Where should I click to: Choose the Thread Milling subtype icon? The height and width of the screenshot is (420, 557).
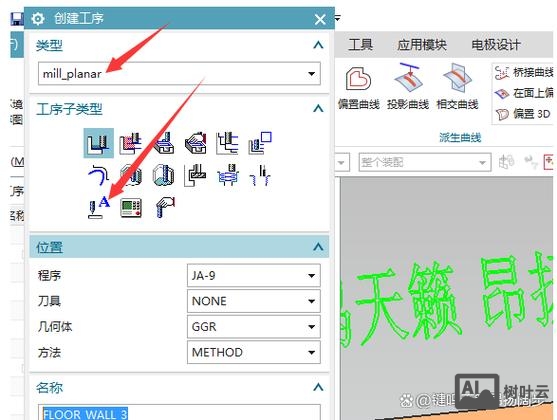[x=260, y=175]
